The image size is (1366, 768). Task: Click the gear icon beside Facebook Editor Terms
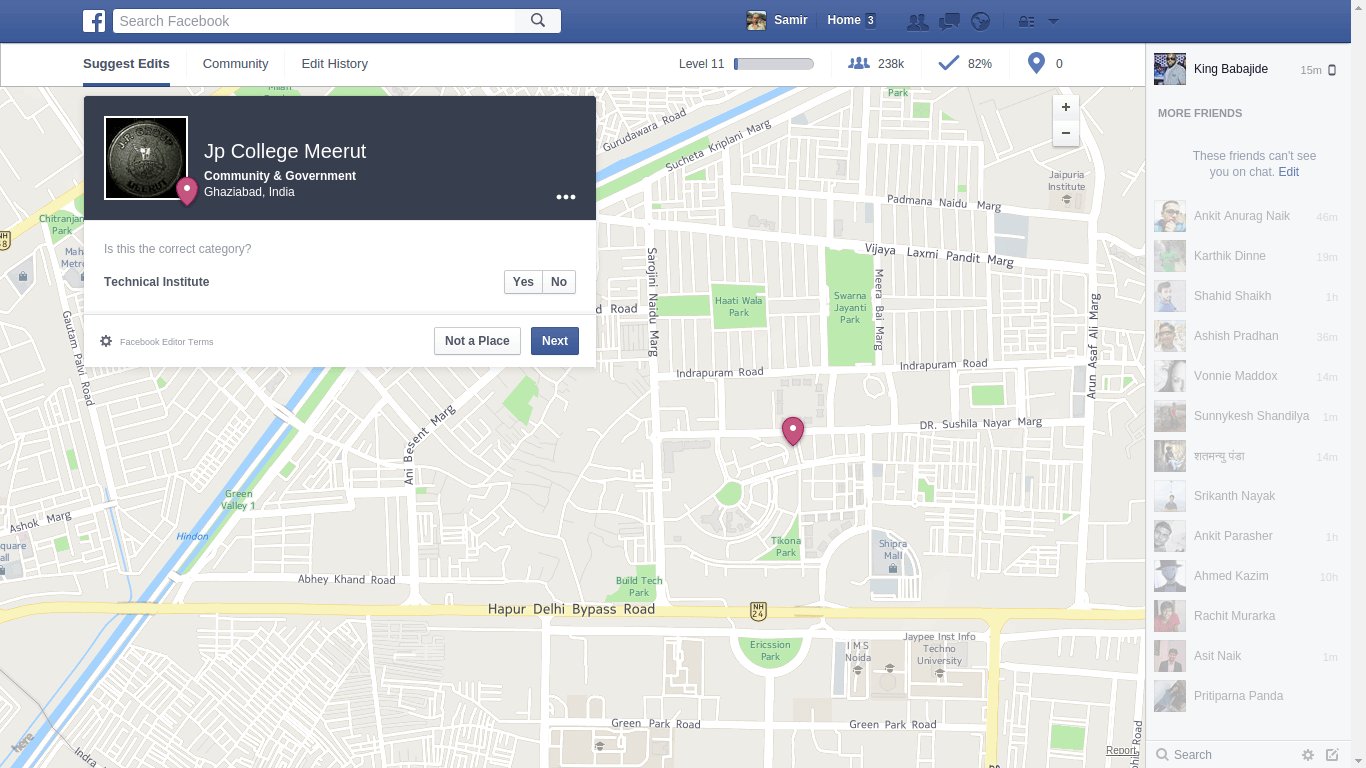tap(106, 341)
